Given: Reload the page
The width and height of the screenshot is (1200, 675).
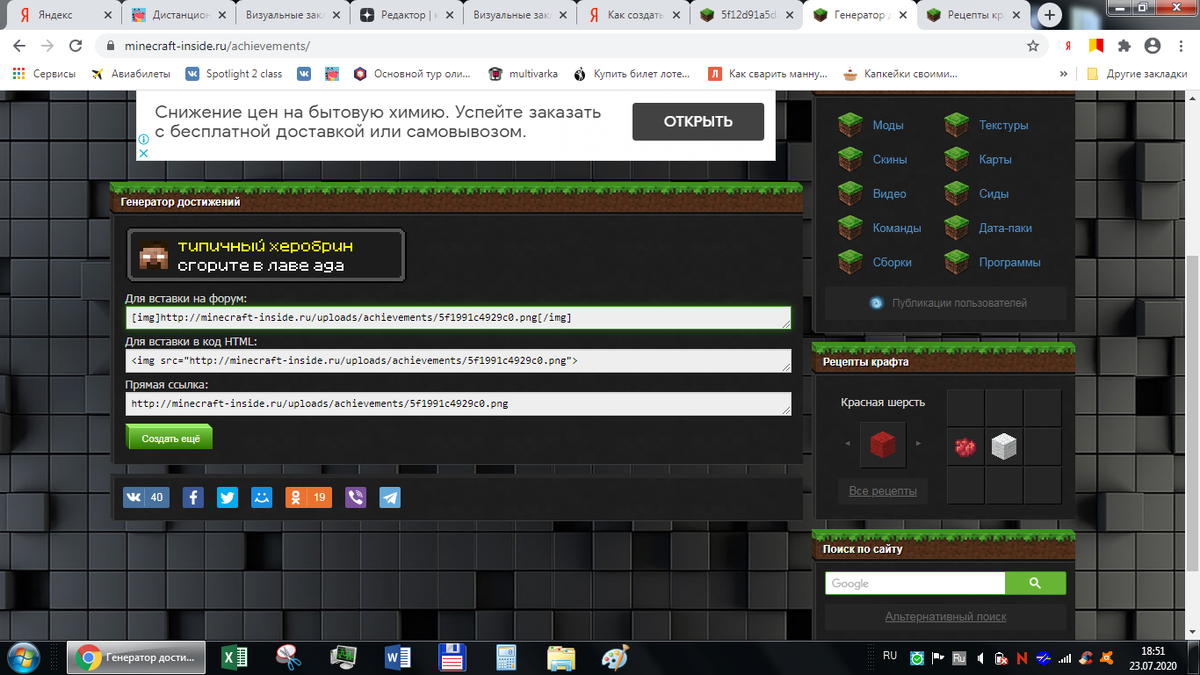Looking at the screenshot, I should click(x=75, y=46).
